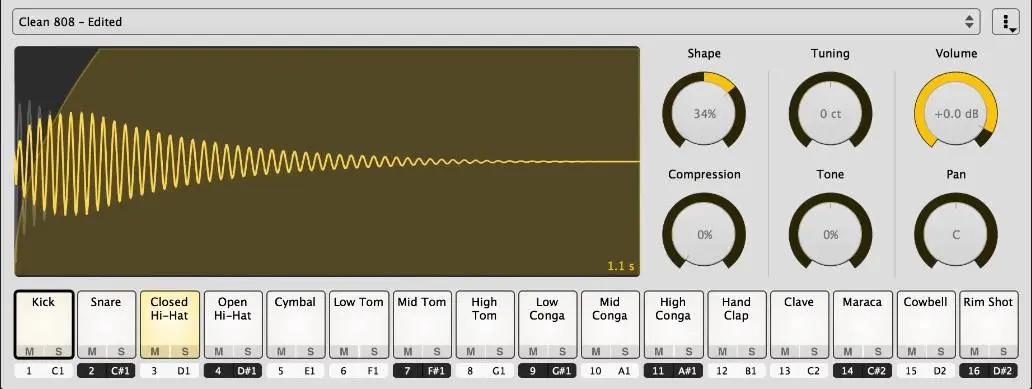The height and width of the screenshot is (389, 1032).
Task: Mute the Open Hi-Hat pad
Action: coord(218,351)
